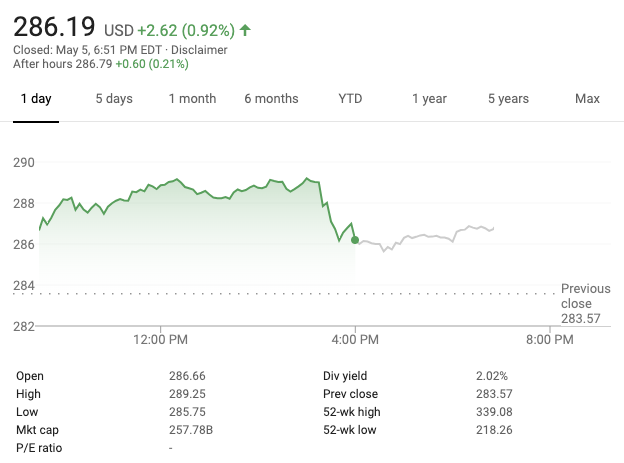Click the 286.19 stock price
This screenshot has width=624, height=463.
54,26
